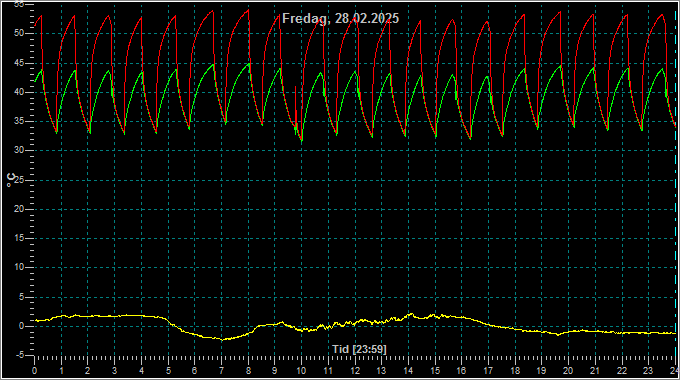Image resolution: width=680 pixels, height=380 pixels.
Task: Click the 10 degree label on temperature axis
Action: click(x=19, y=268)
